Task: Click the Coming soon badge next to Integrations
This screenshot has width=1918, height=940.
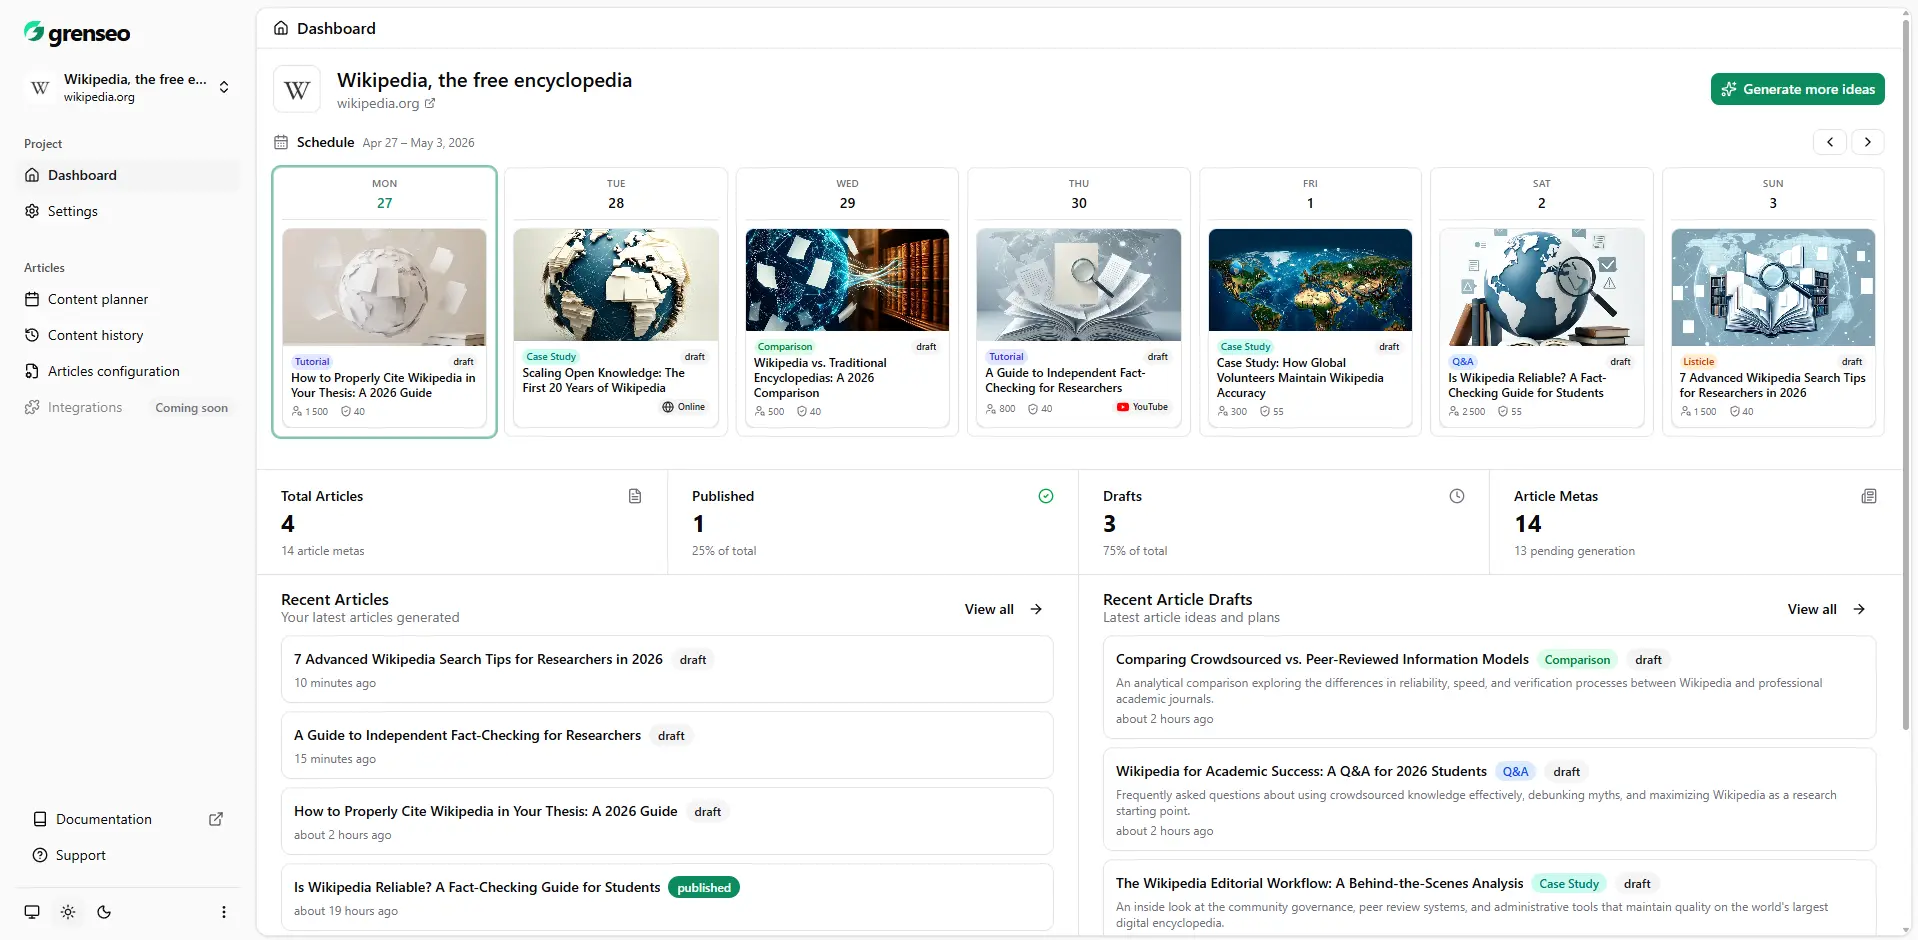Action: [x=192, y=408]
